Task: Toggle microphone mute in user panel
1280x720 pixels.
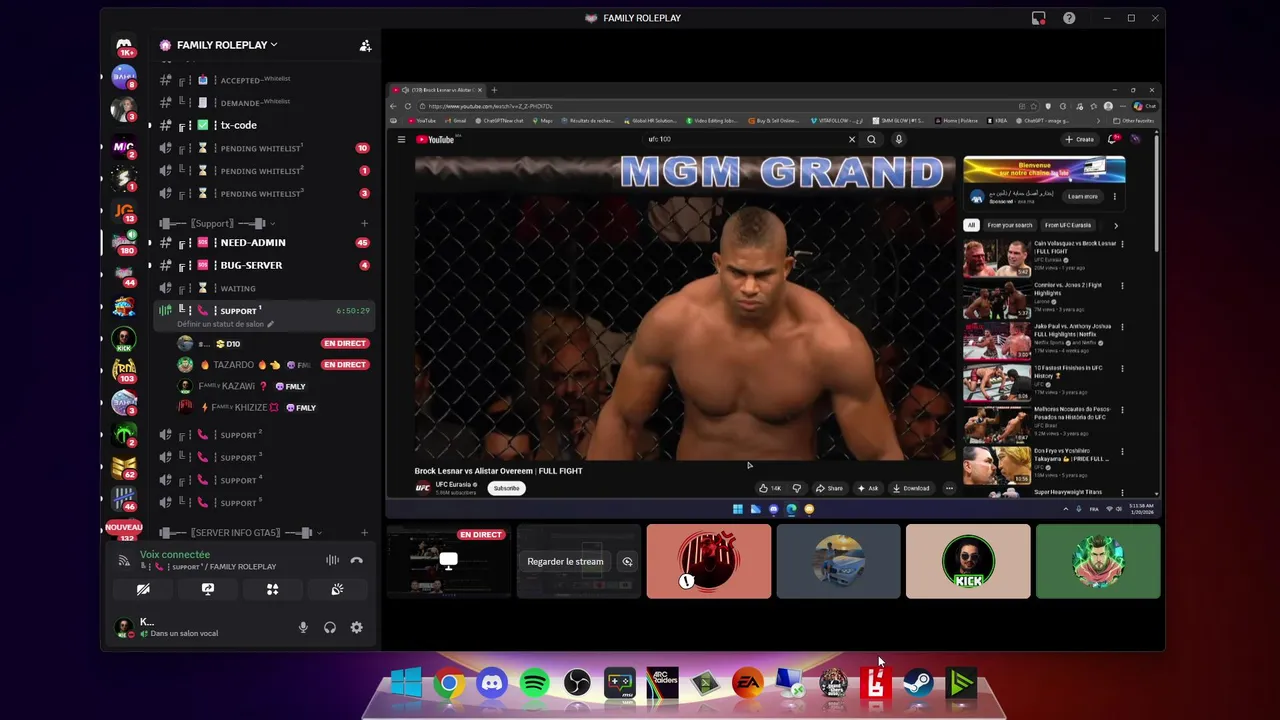Action: (303, 627)
